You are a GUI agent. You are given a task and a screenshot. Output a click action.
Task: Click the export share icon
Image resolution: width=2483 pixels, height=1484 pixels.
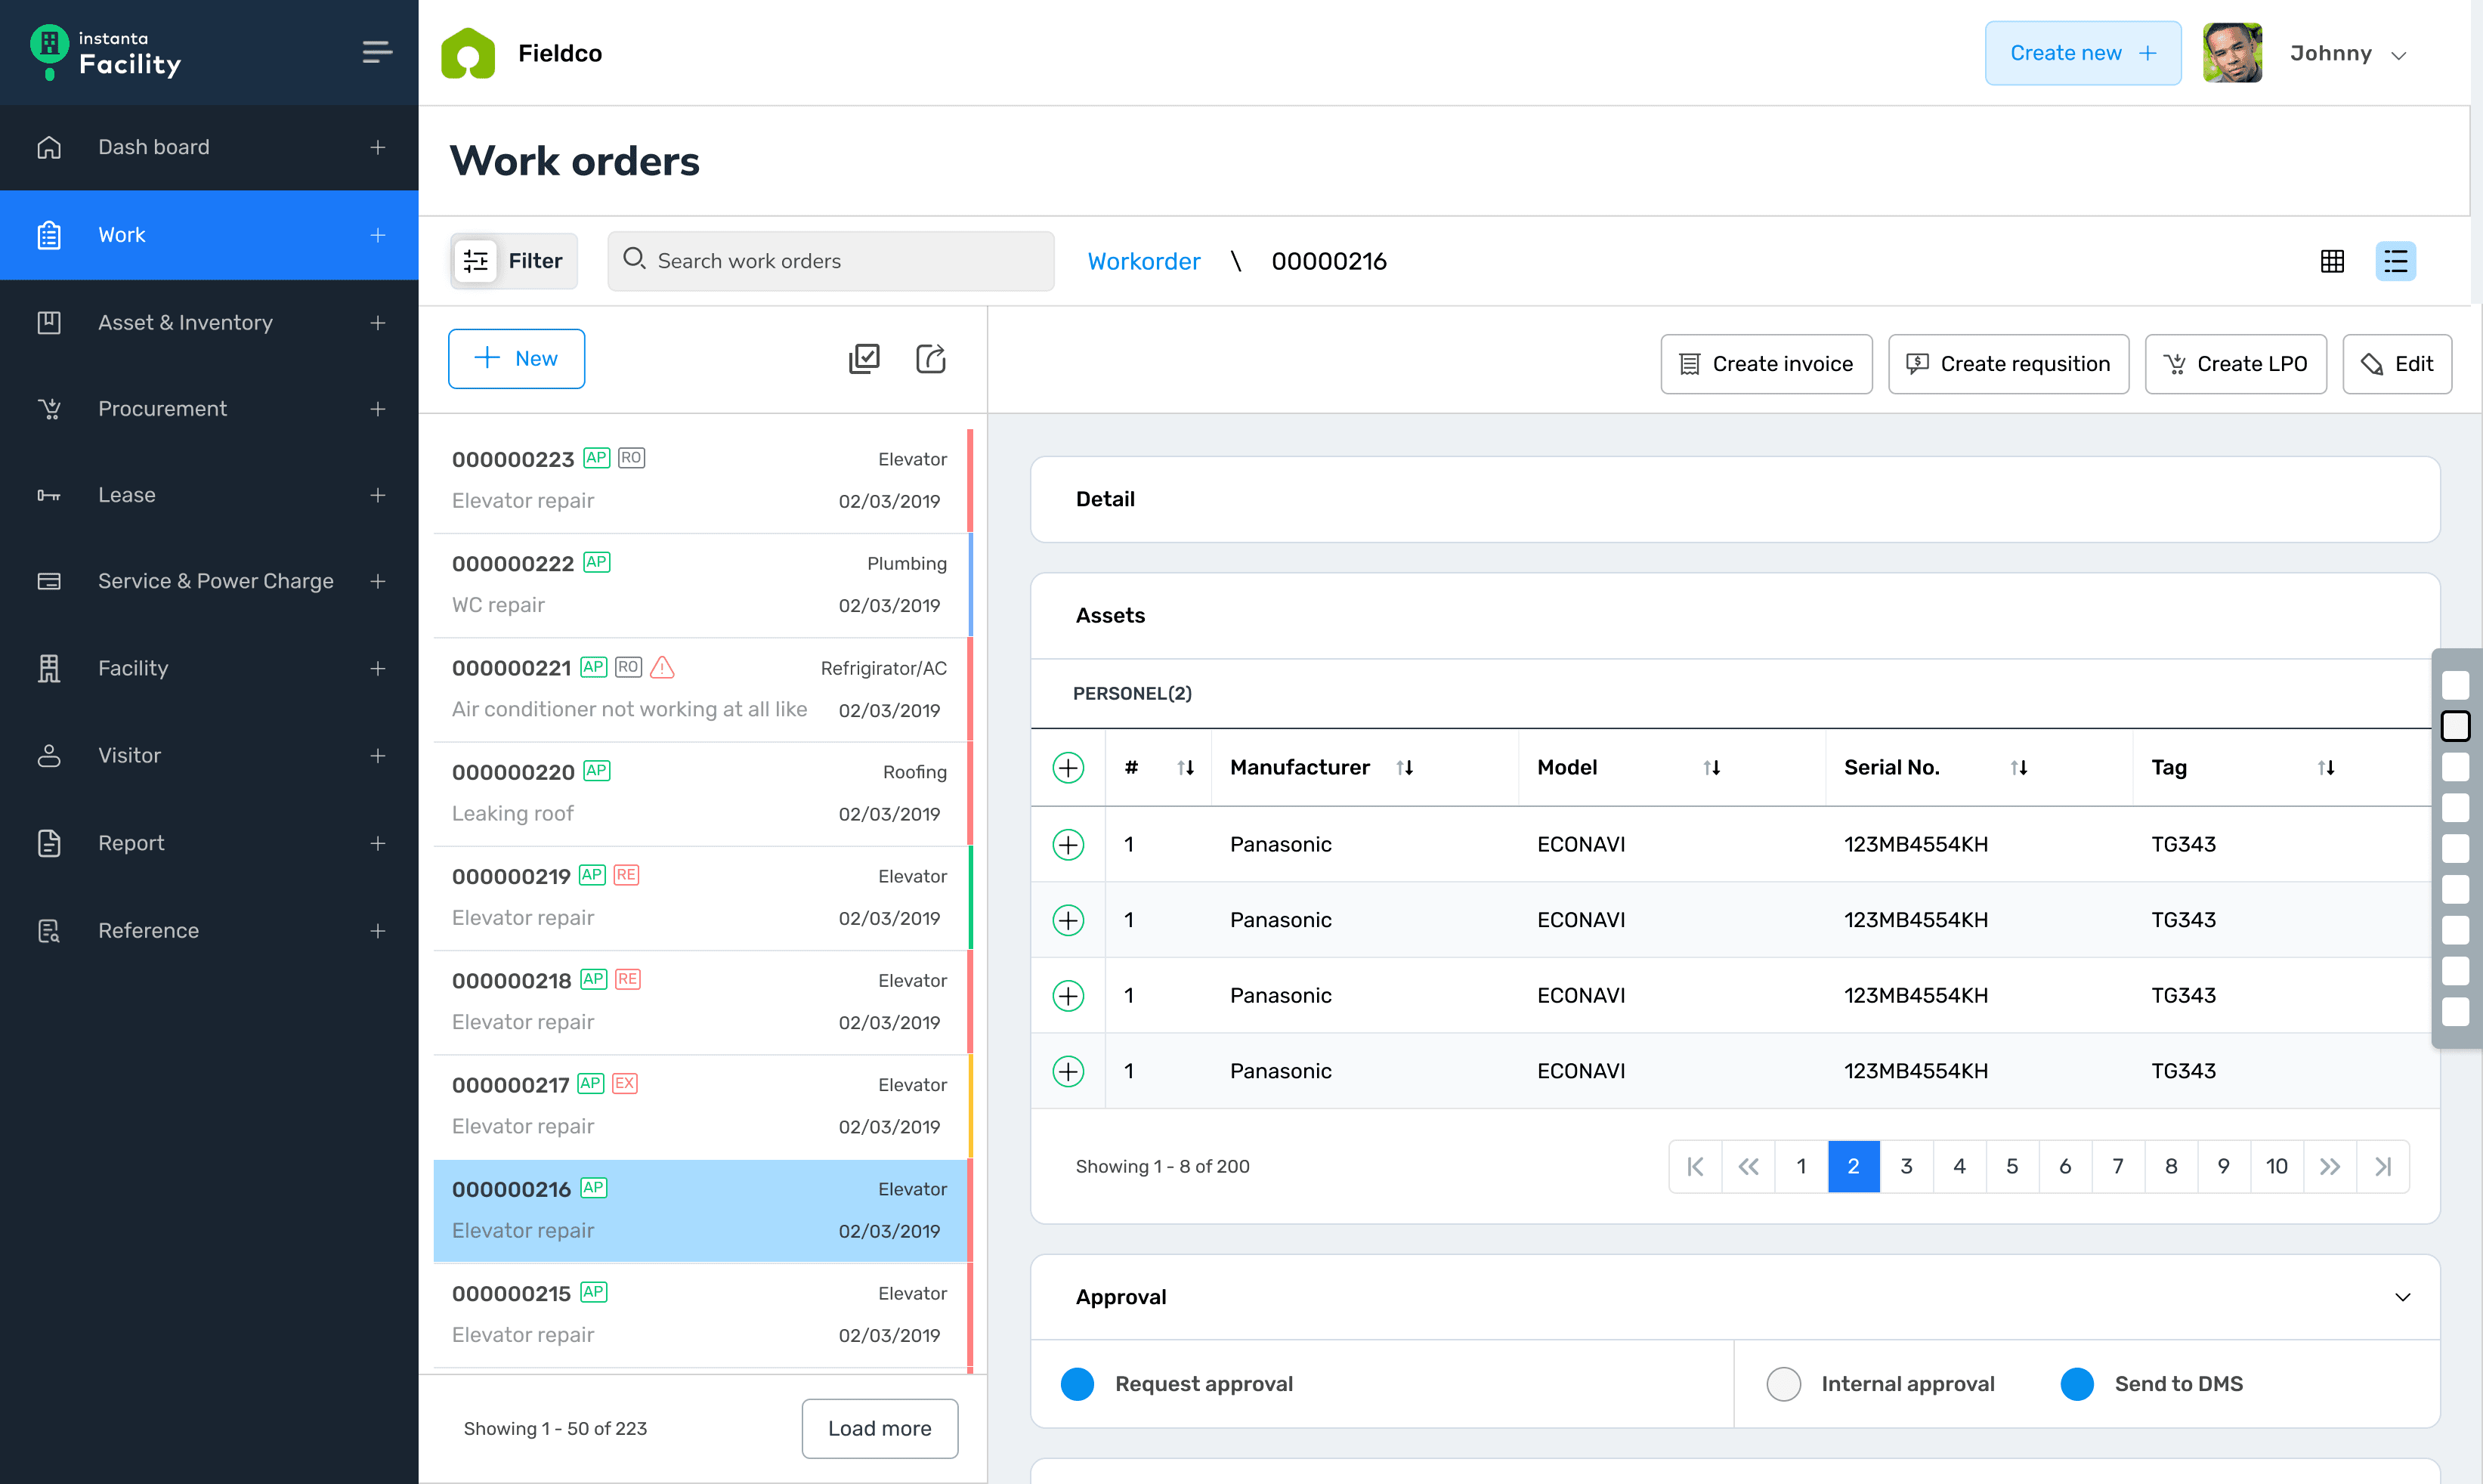point(930,359)
